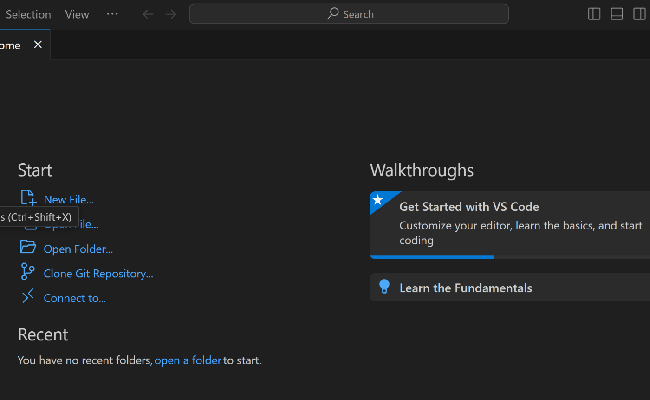The image size is (650, 400).
Task: Click 'Customize your editor' description text
Action: (520, 233)
